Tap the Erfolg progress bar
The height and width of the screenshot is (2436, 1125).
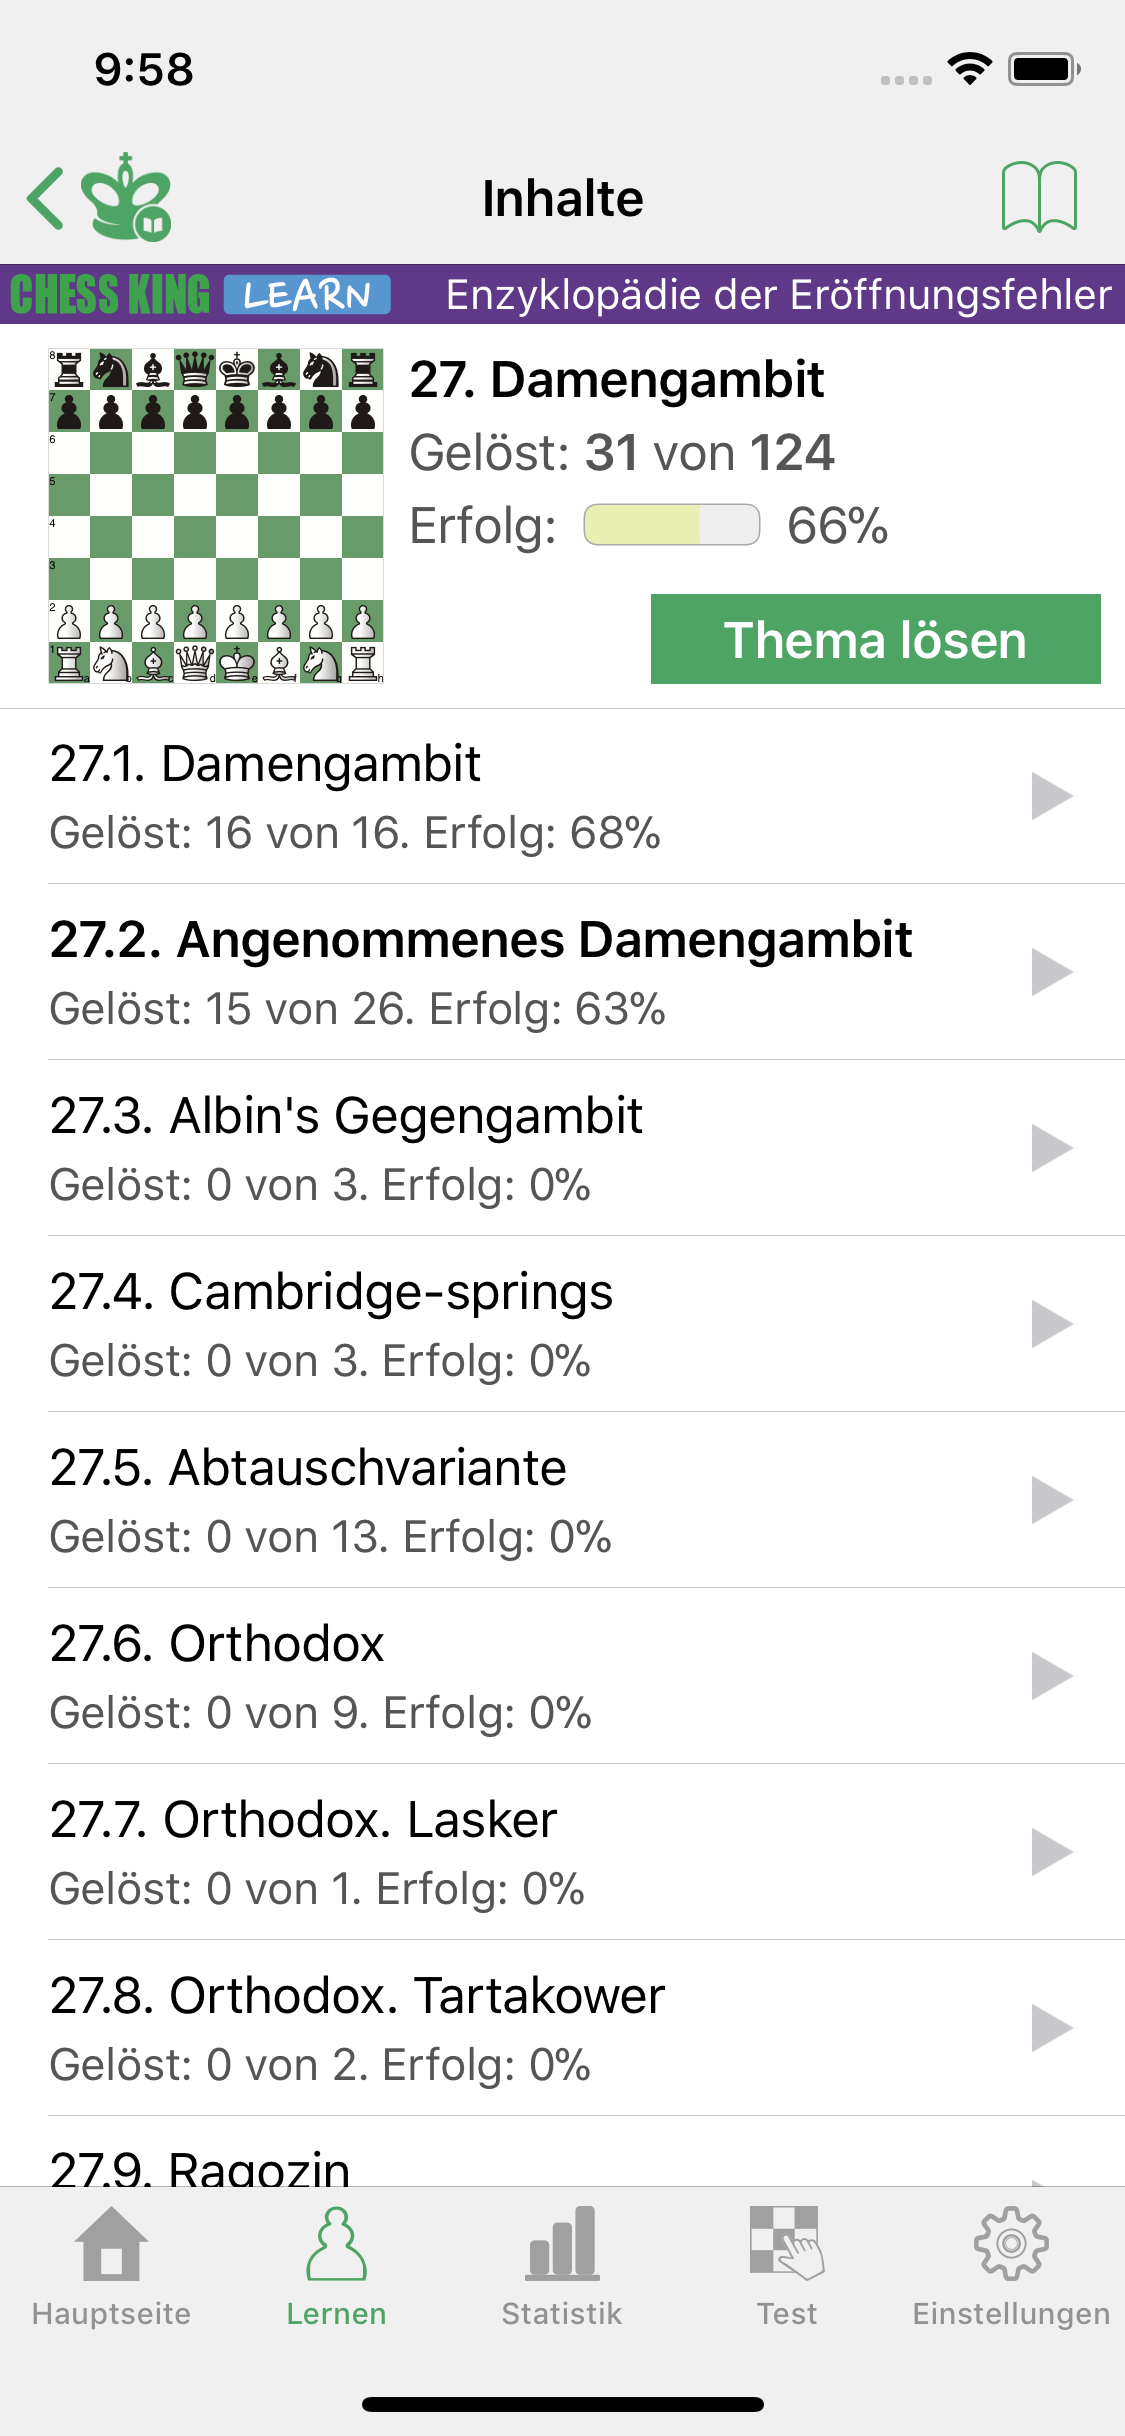coord(672,525)
